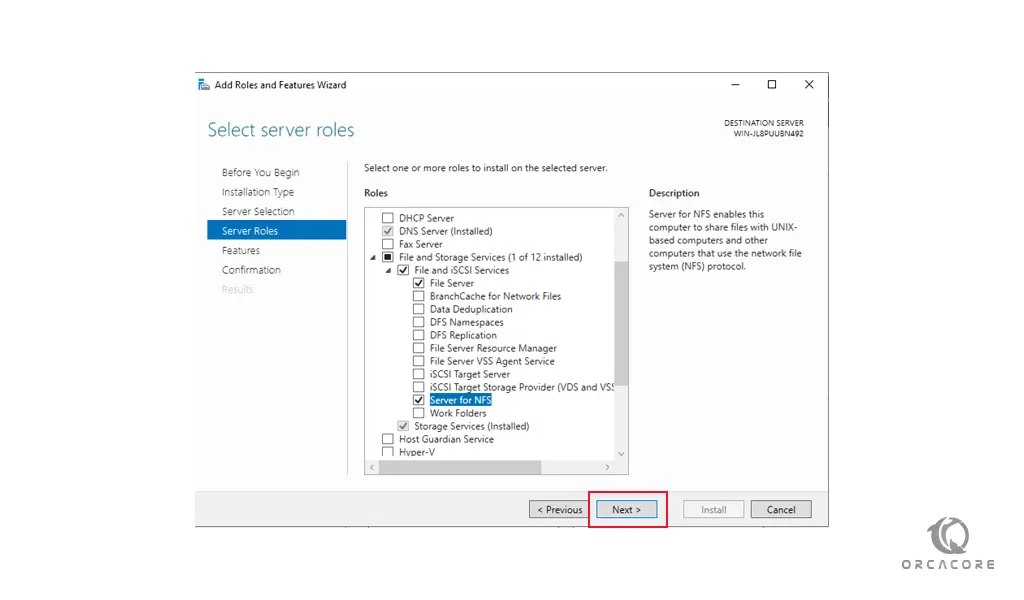Screen dimensions: 1024x600
Task: Open the Confirmation step
Action: (x=251, y=270)
